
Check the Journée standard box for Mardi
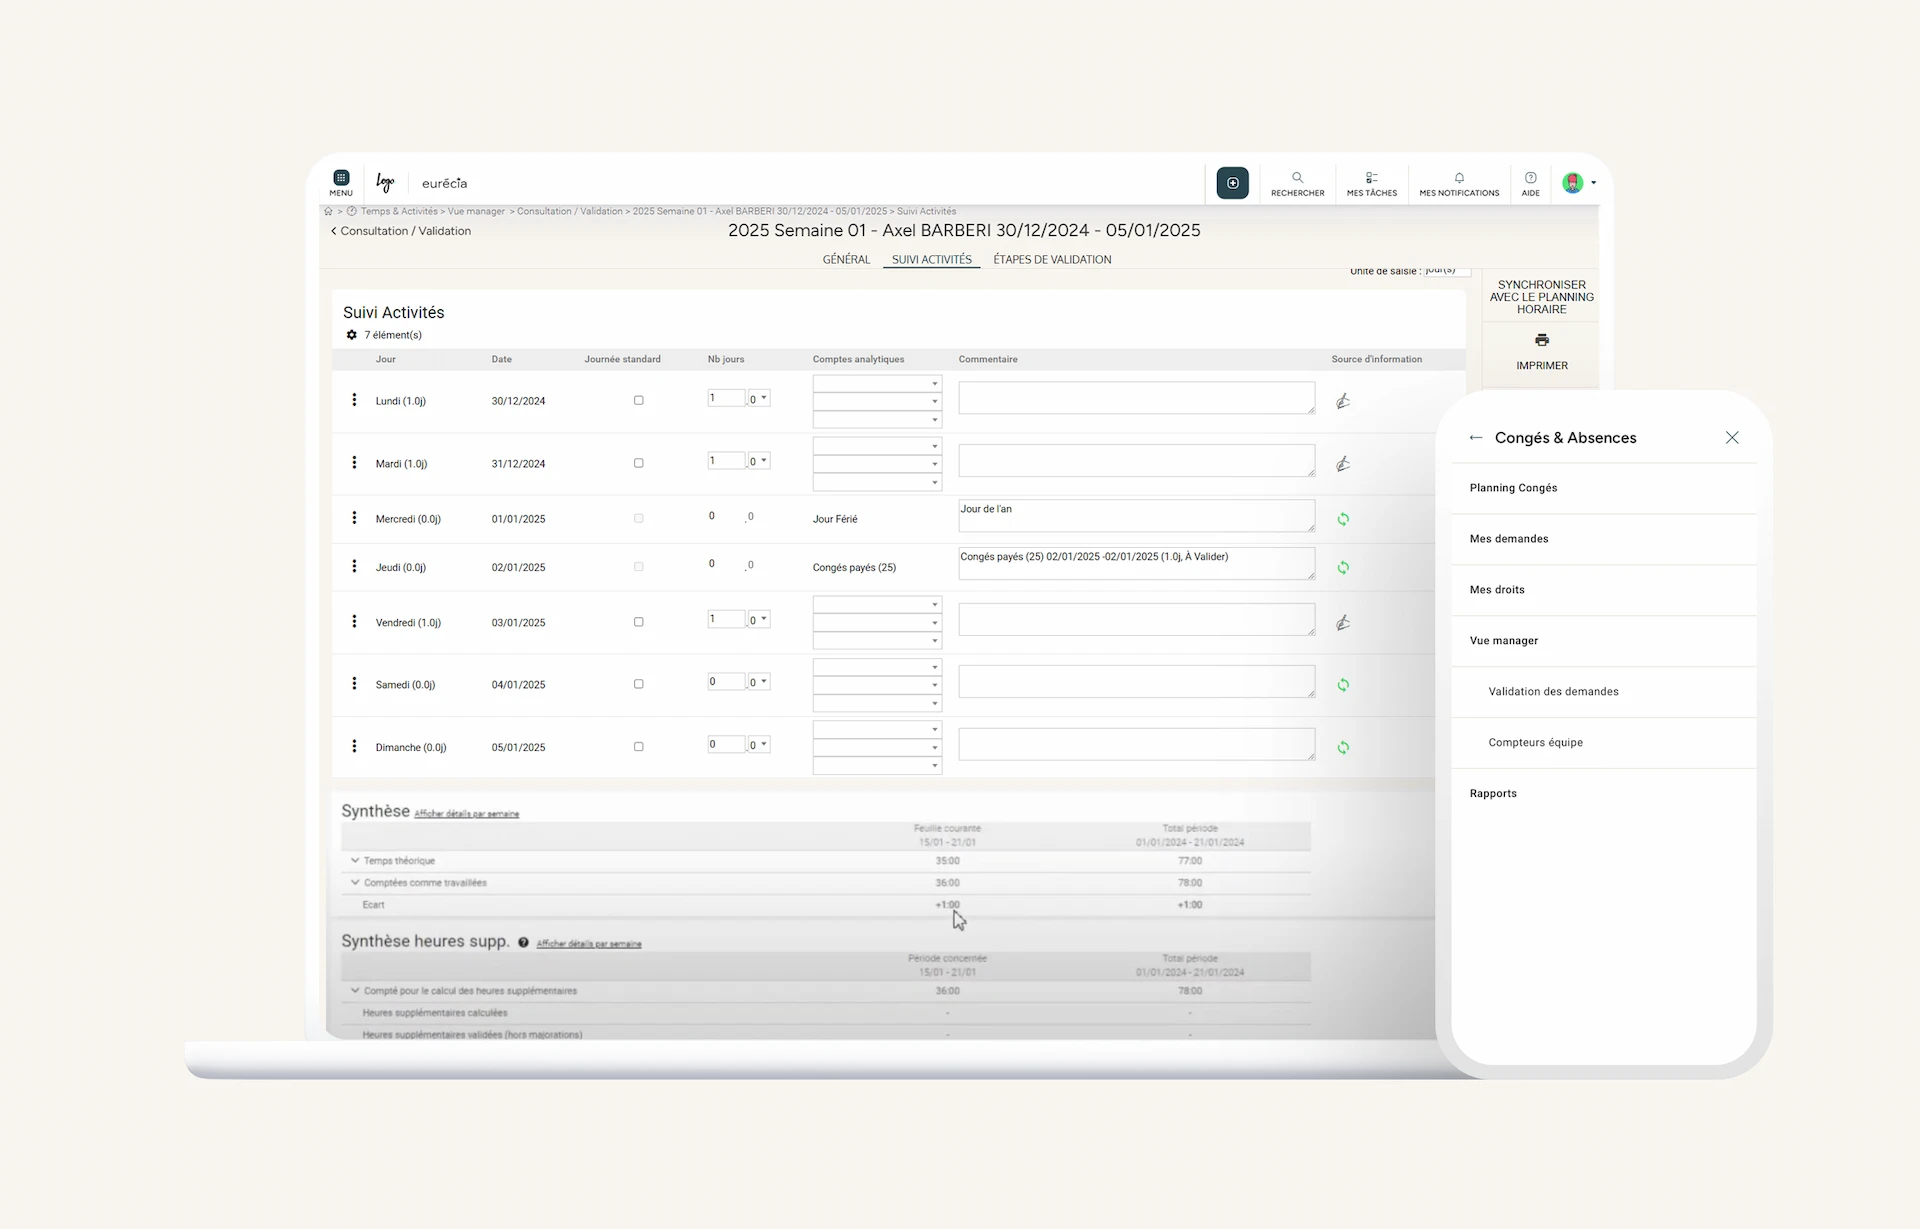pos(638,462)
